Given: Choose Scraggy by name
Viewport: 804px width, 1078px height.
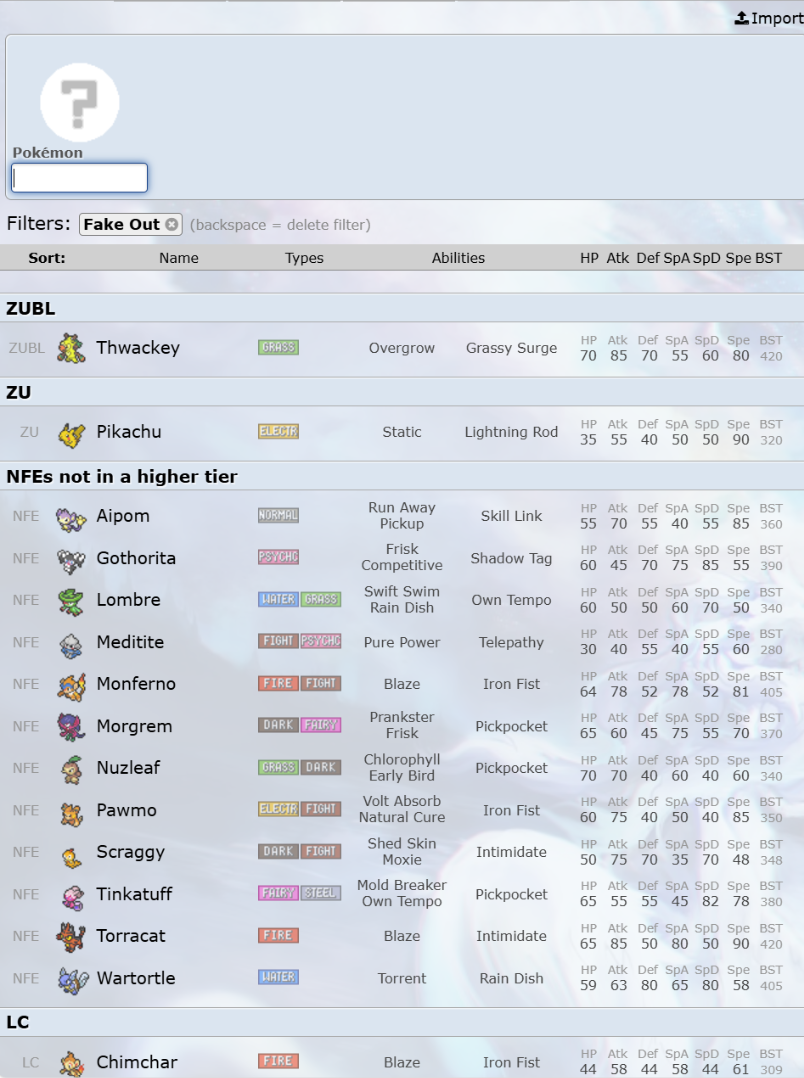Looking at the screenshot, I should pos(130,852).
